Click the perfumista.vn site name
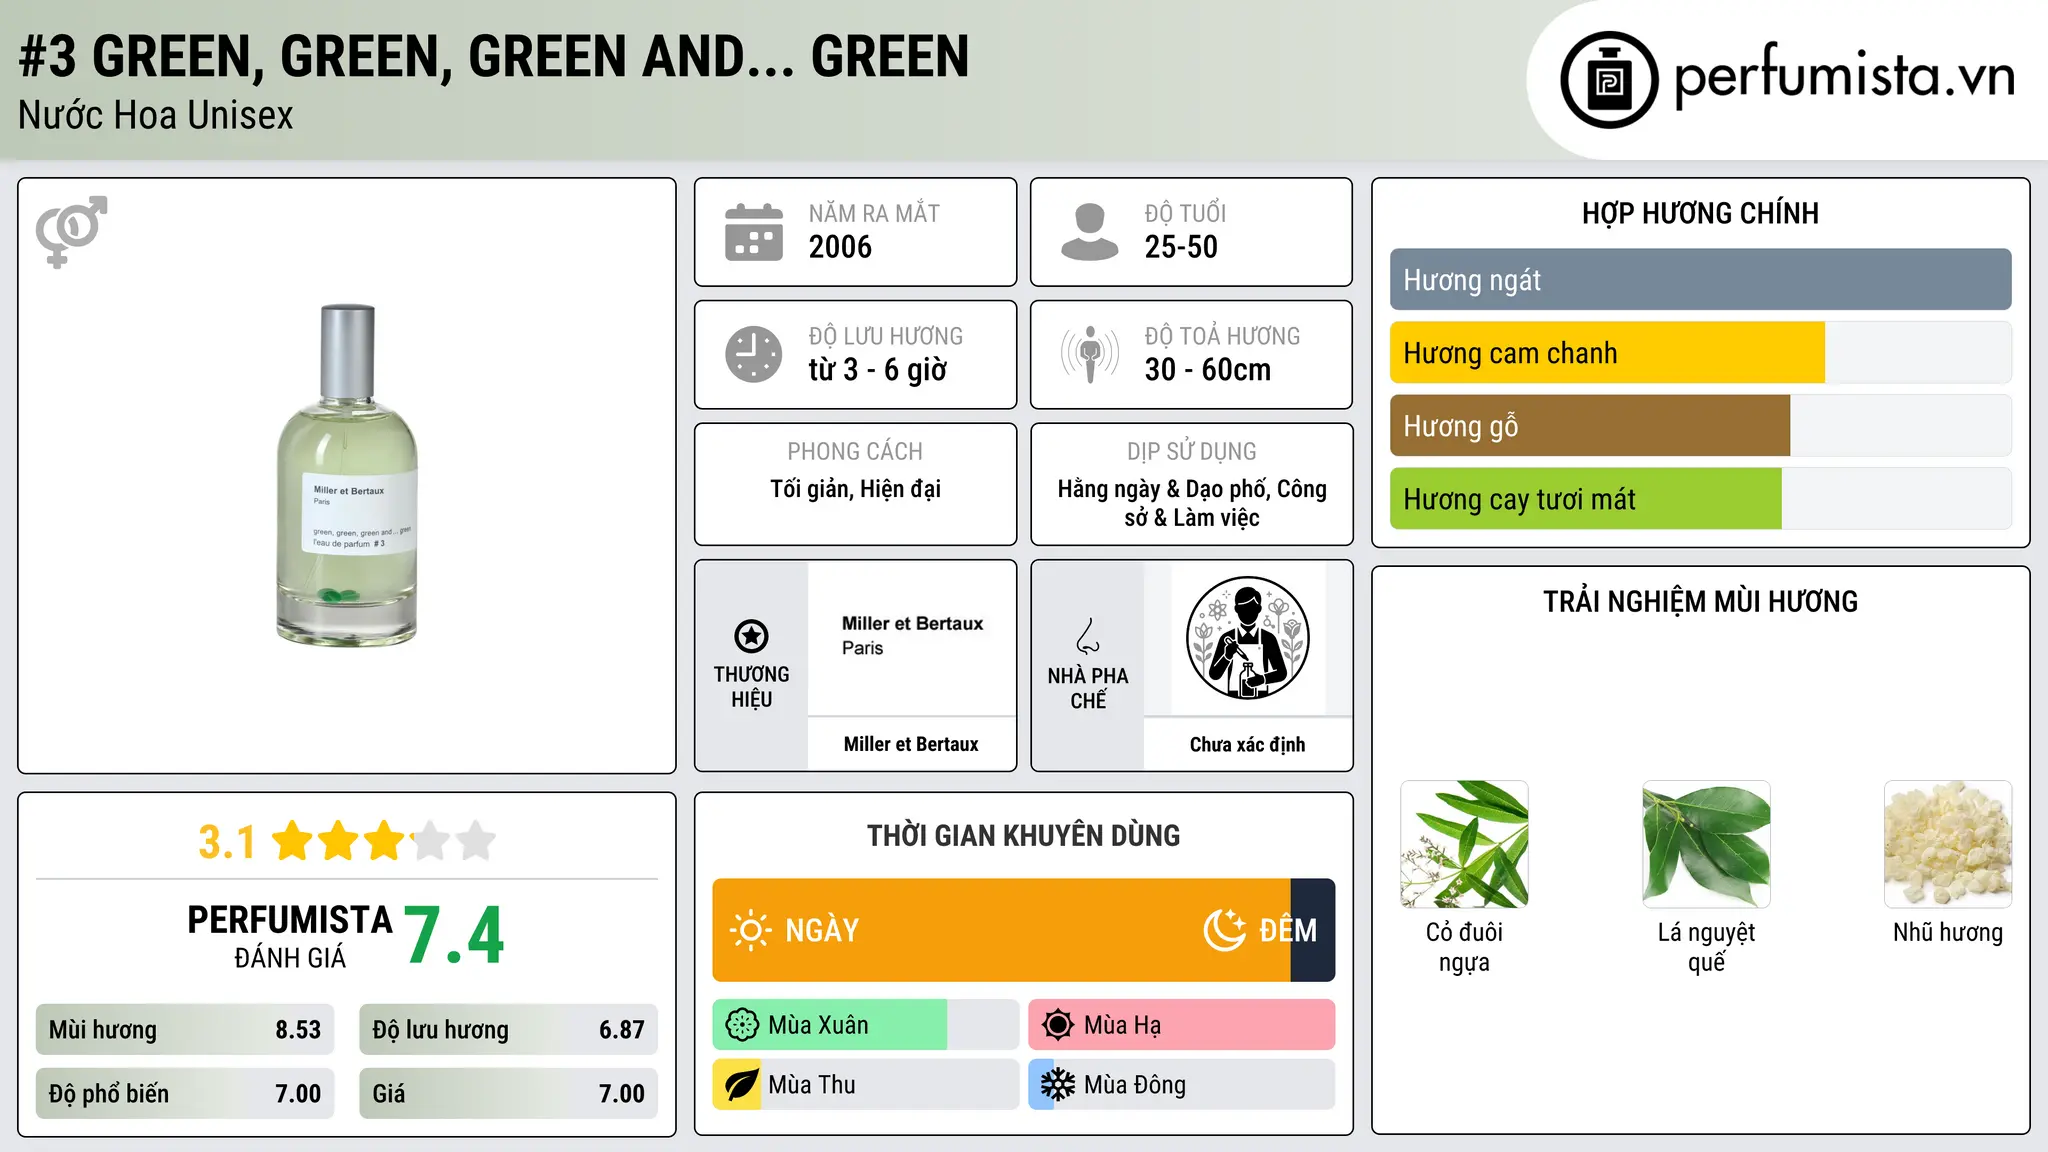 1845,75
